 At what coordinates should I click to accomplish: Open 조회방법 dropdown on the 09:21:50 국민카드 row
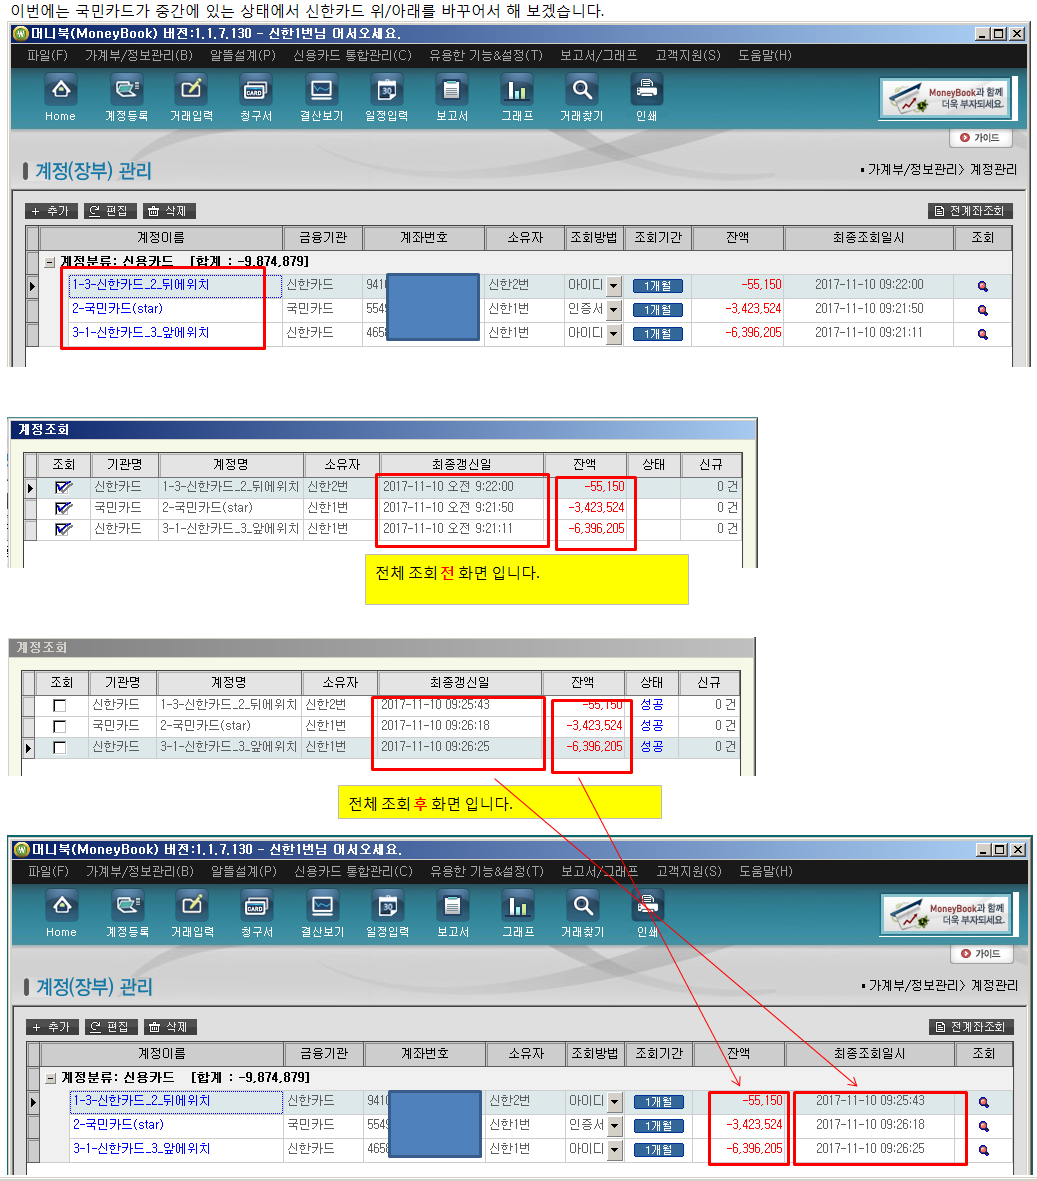[x=613, y=310]
